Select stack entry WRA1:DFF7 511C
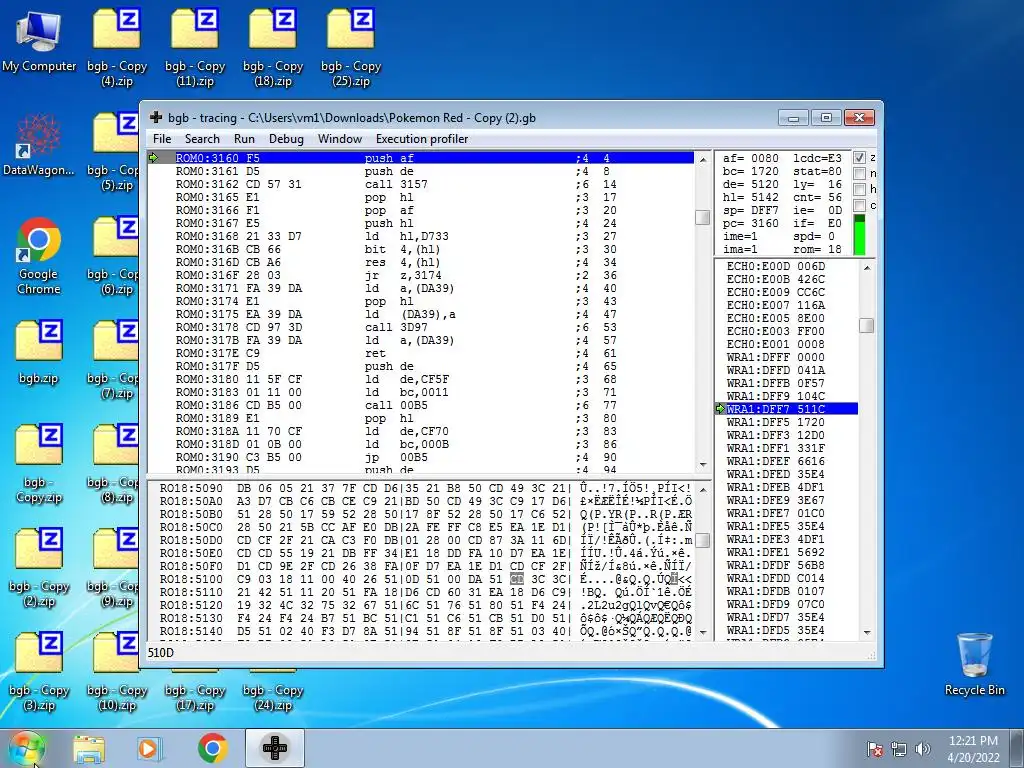This screenshot has height=768, width=1024. click(x=786, y=409)
